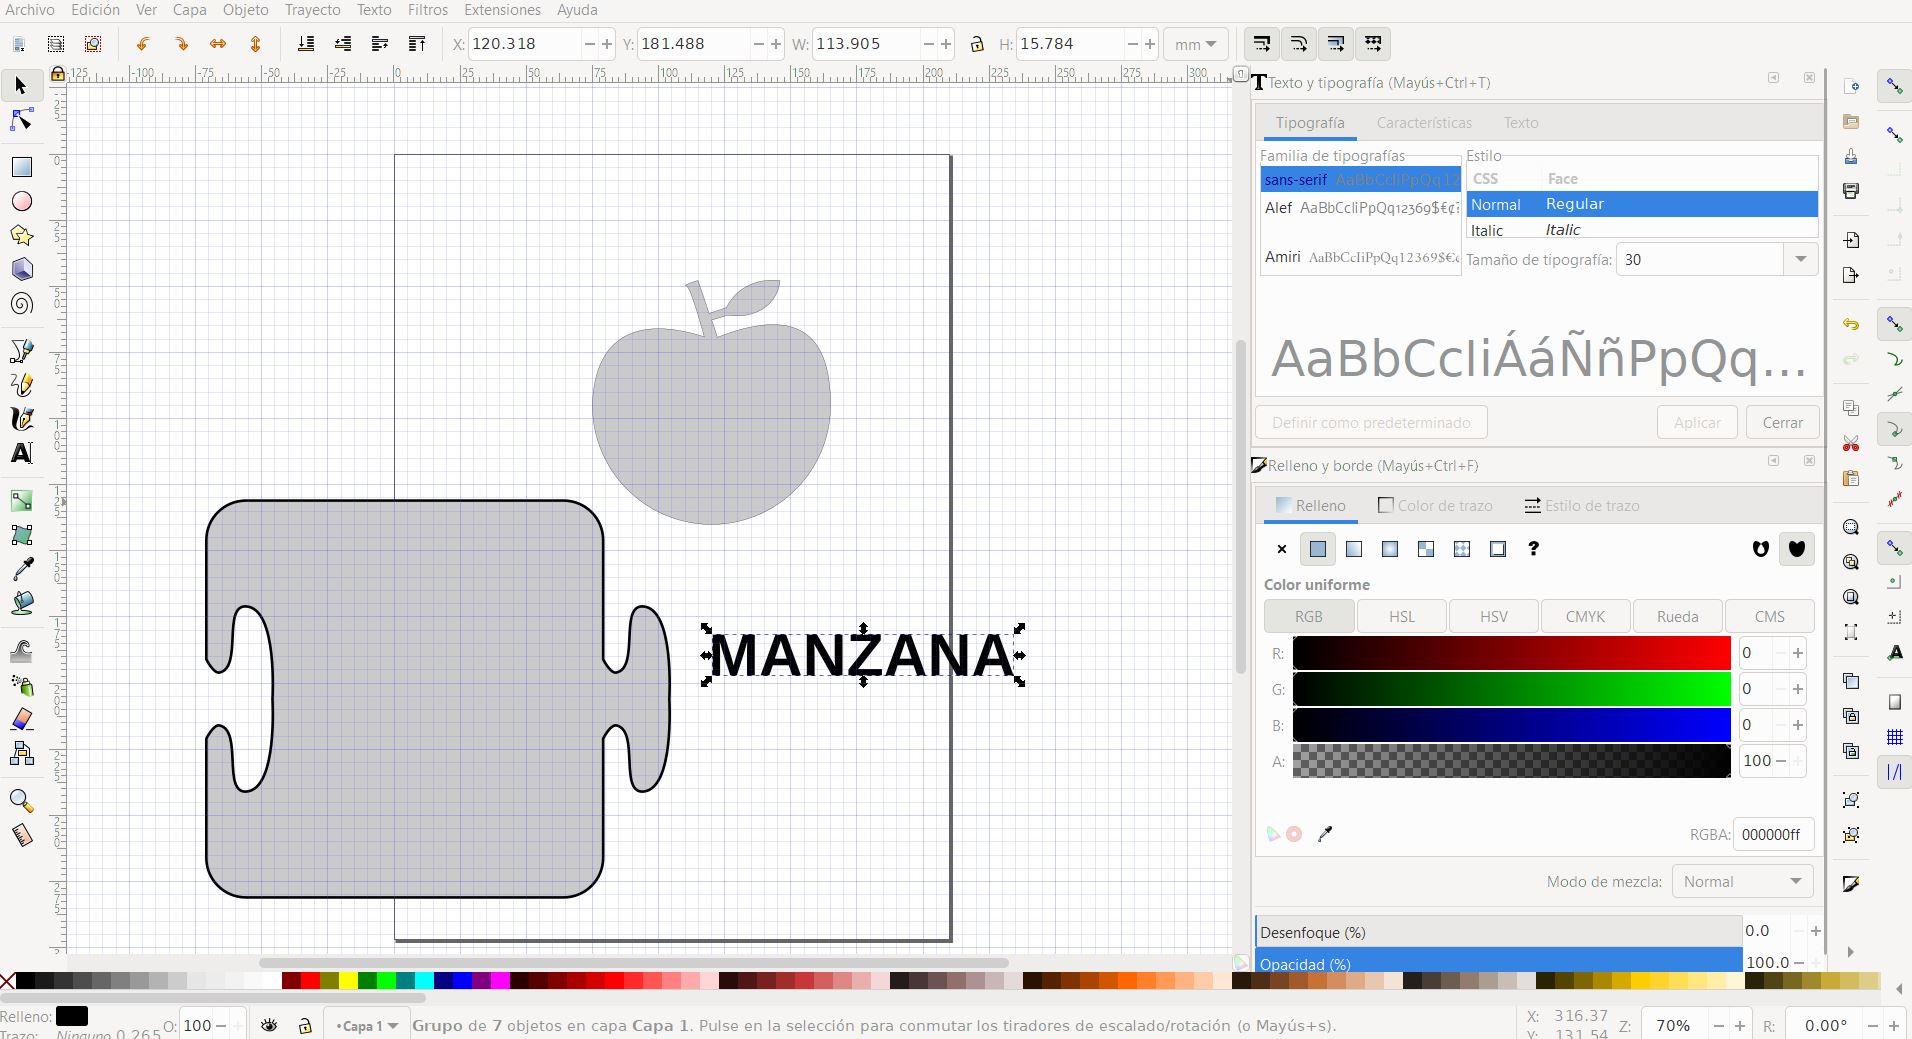Screen dimensions: 1912x1039
Task: Expand the Modo de mezcla dropdown
Action: tap(1739, 881)
